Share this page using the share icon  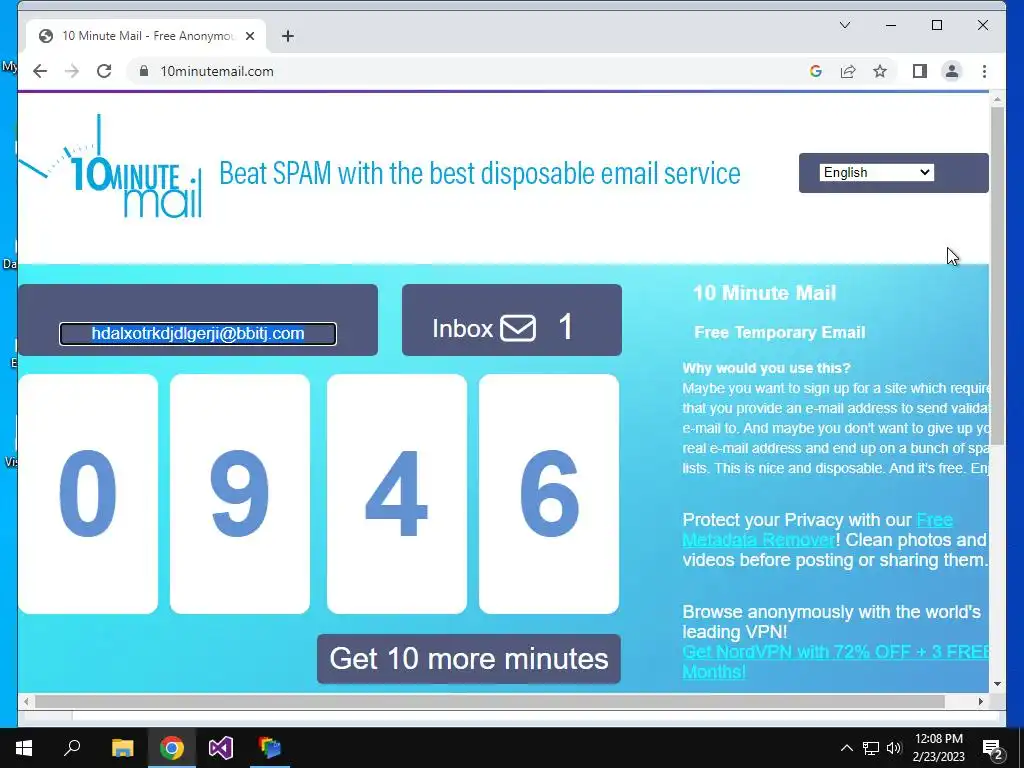848,71
